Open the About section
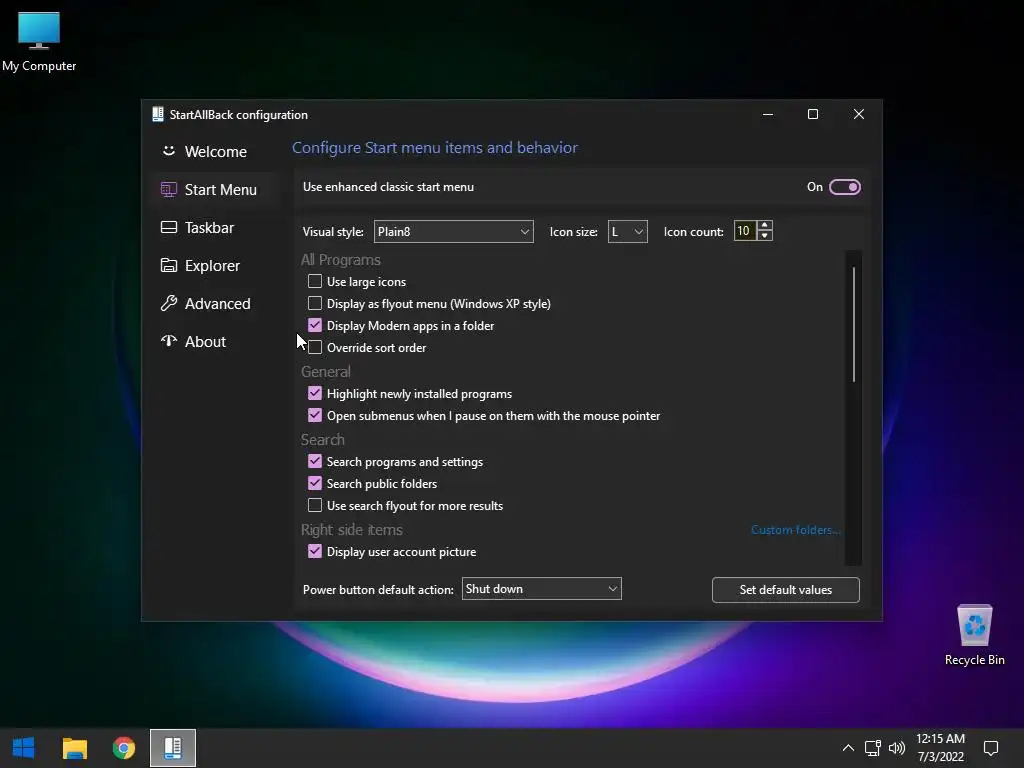1024x768 pixels. pyautogui.click(x=216, y=341)
